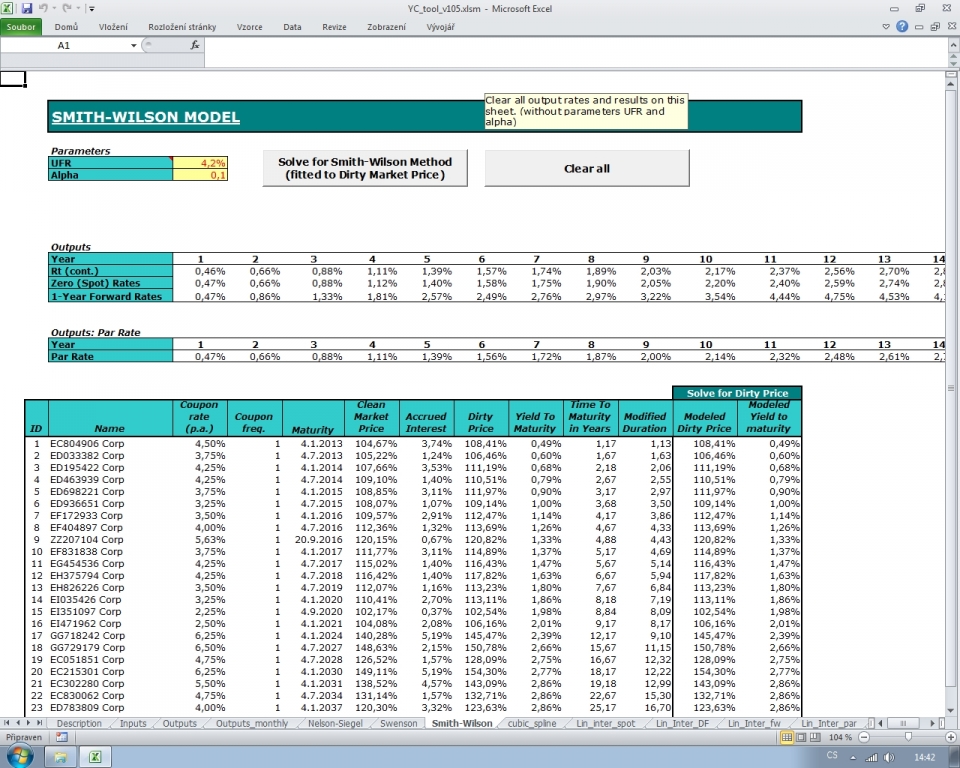This screenshot has width=960, height=768.
Task: Click the zoom in plus icon
Action: pos(950,736)
